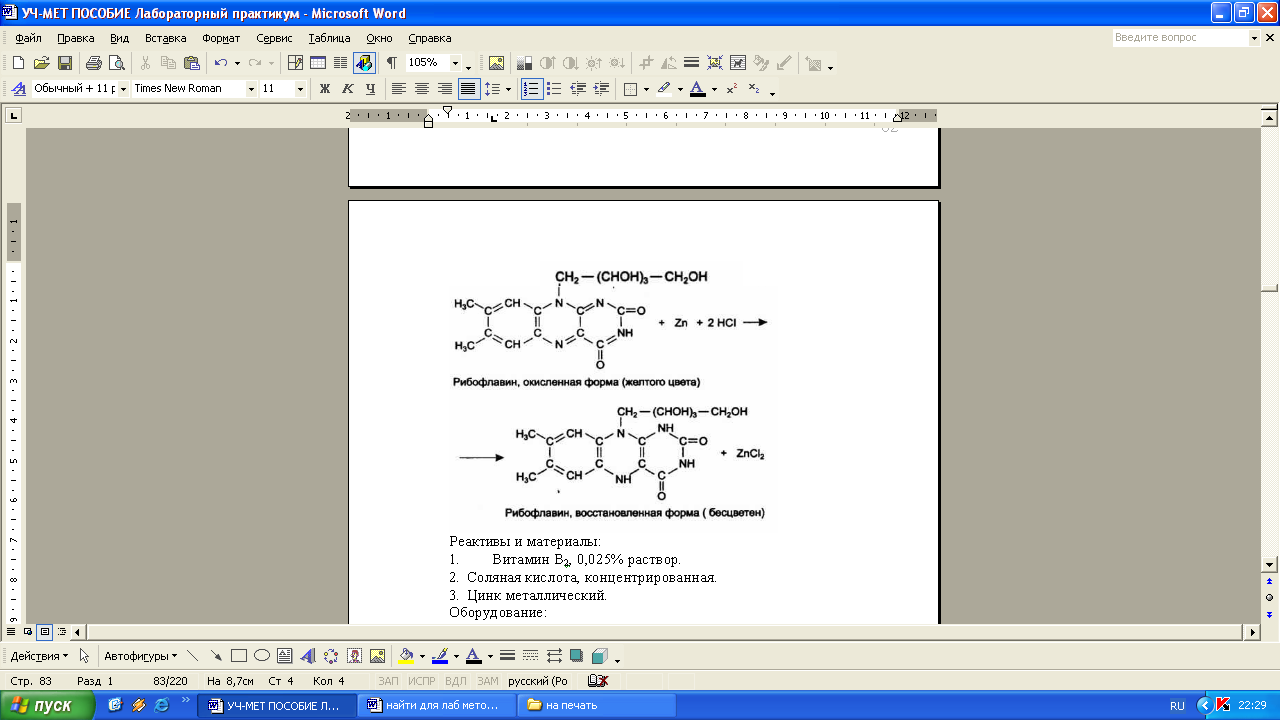Open the Вставка menu

165,38
